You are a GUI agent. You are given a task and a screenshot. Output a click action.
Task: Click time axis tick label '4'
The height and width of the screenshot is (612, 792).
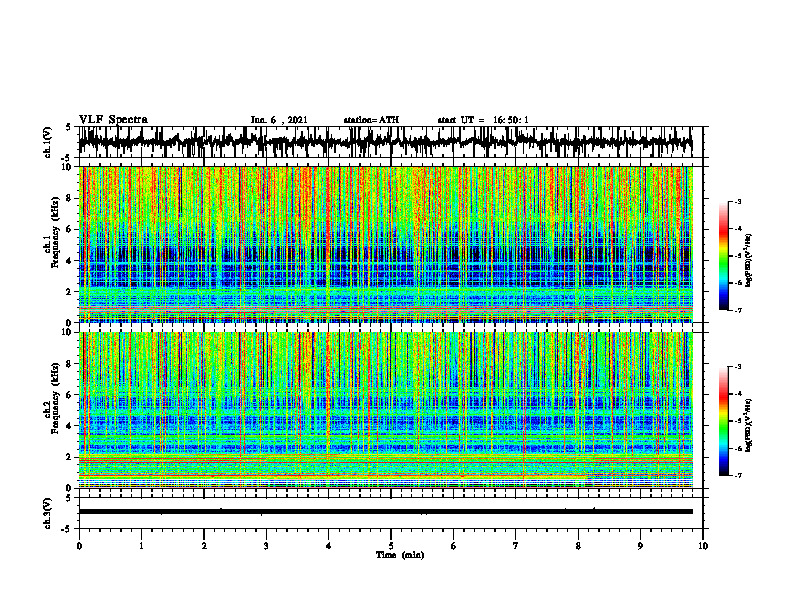[x=329, y=546]
